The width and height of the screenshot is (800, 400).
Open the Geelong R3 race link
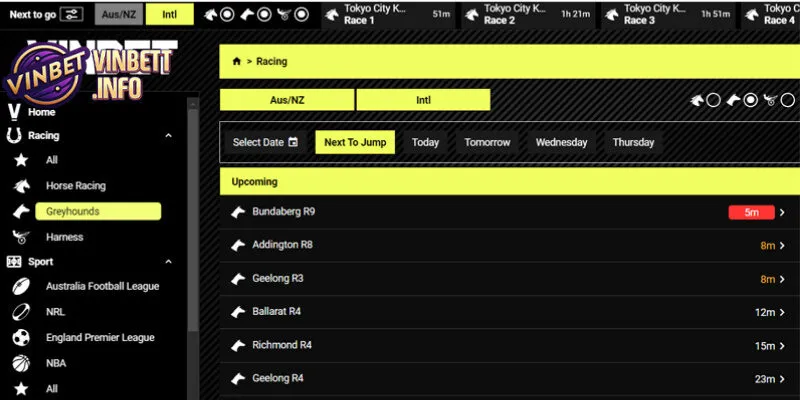coord(278,278)
